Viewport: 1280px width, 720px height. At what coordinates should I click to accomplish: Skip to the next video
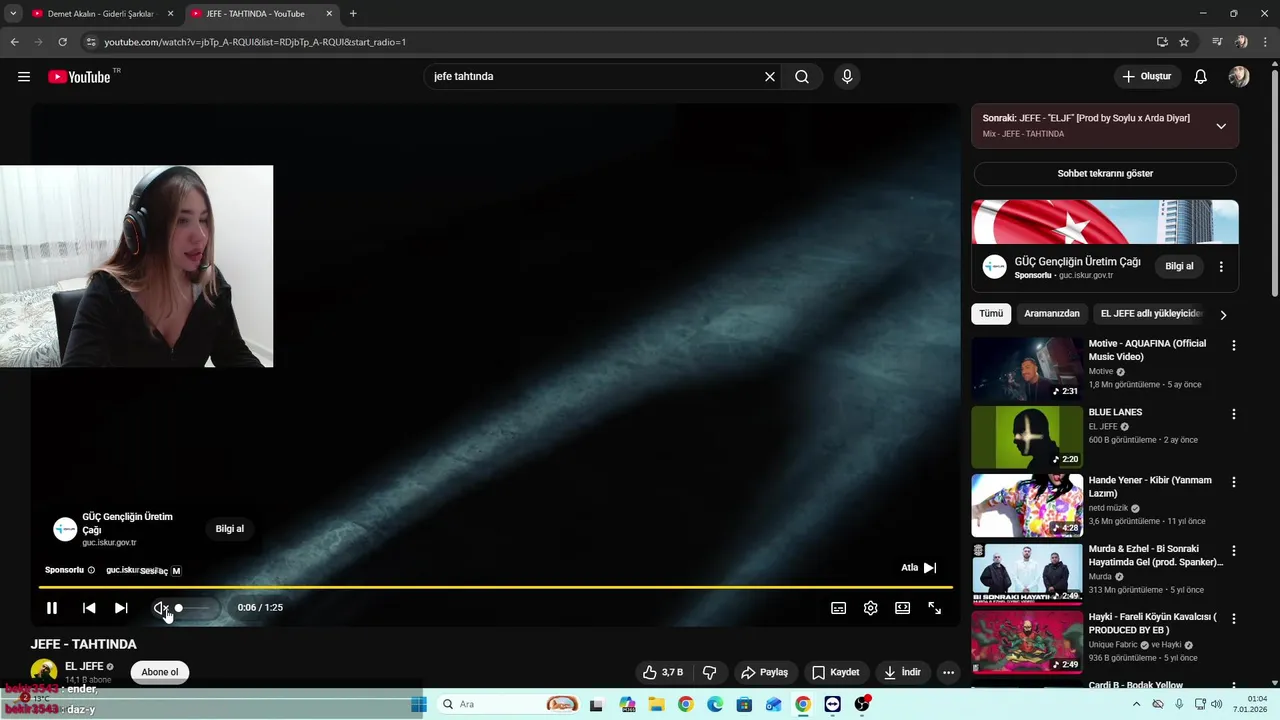(x=121, y=608)
